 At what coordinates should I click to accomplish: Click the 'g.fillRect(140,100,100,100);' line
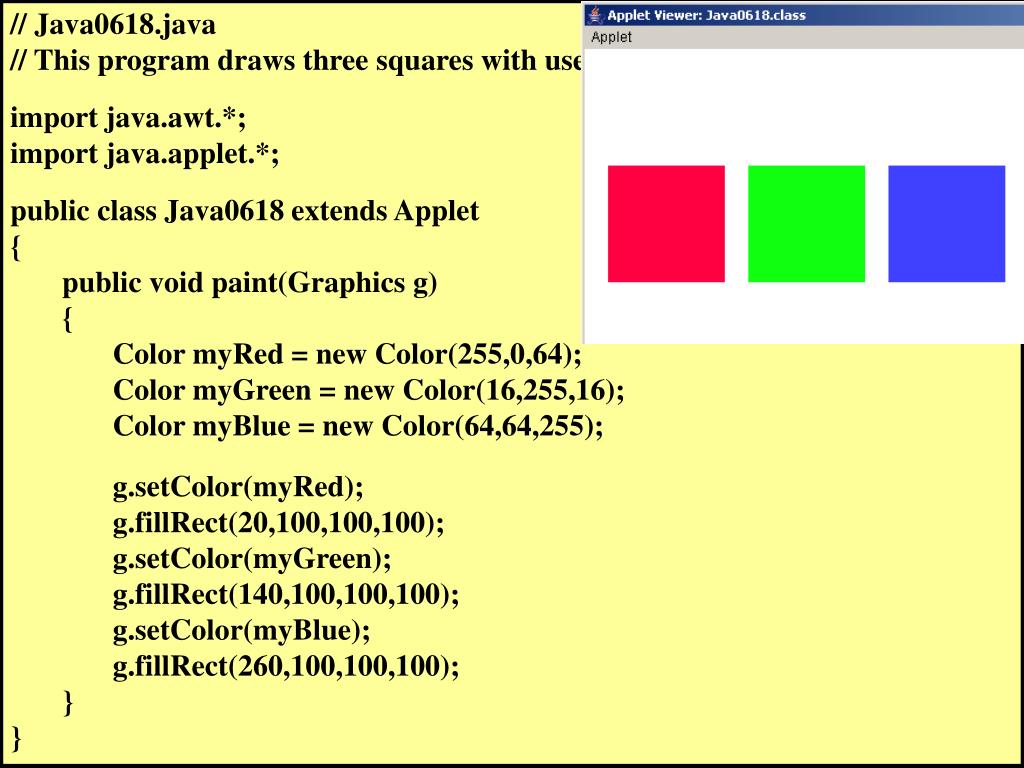pos(286,596)
